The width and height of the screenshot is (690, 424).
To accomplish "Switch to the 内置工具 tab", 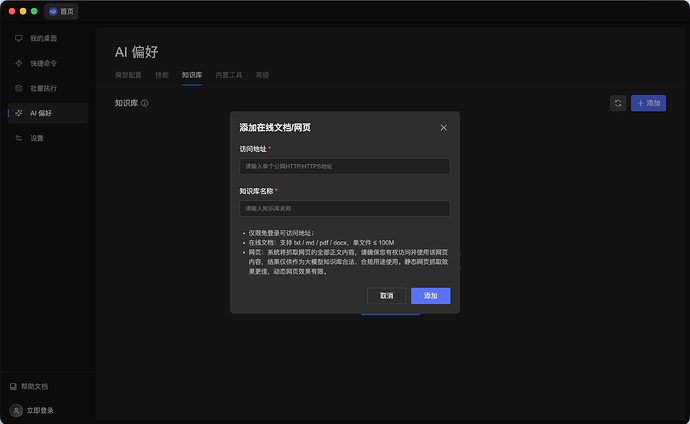I will pos(229,75).
